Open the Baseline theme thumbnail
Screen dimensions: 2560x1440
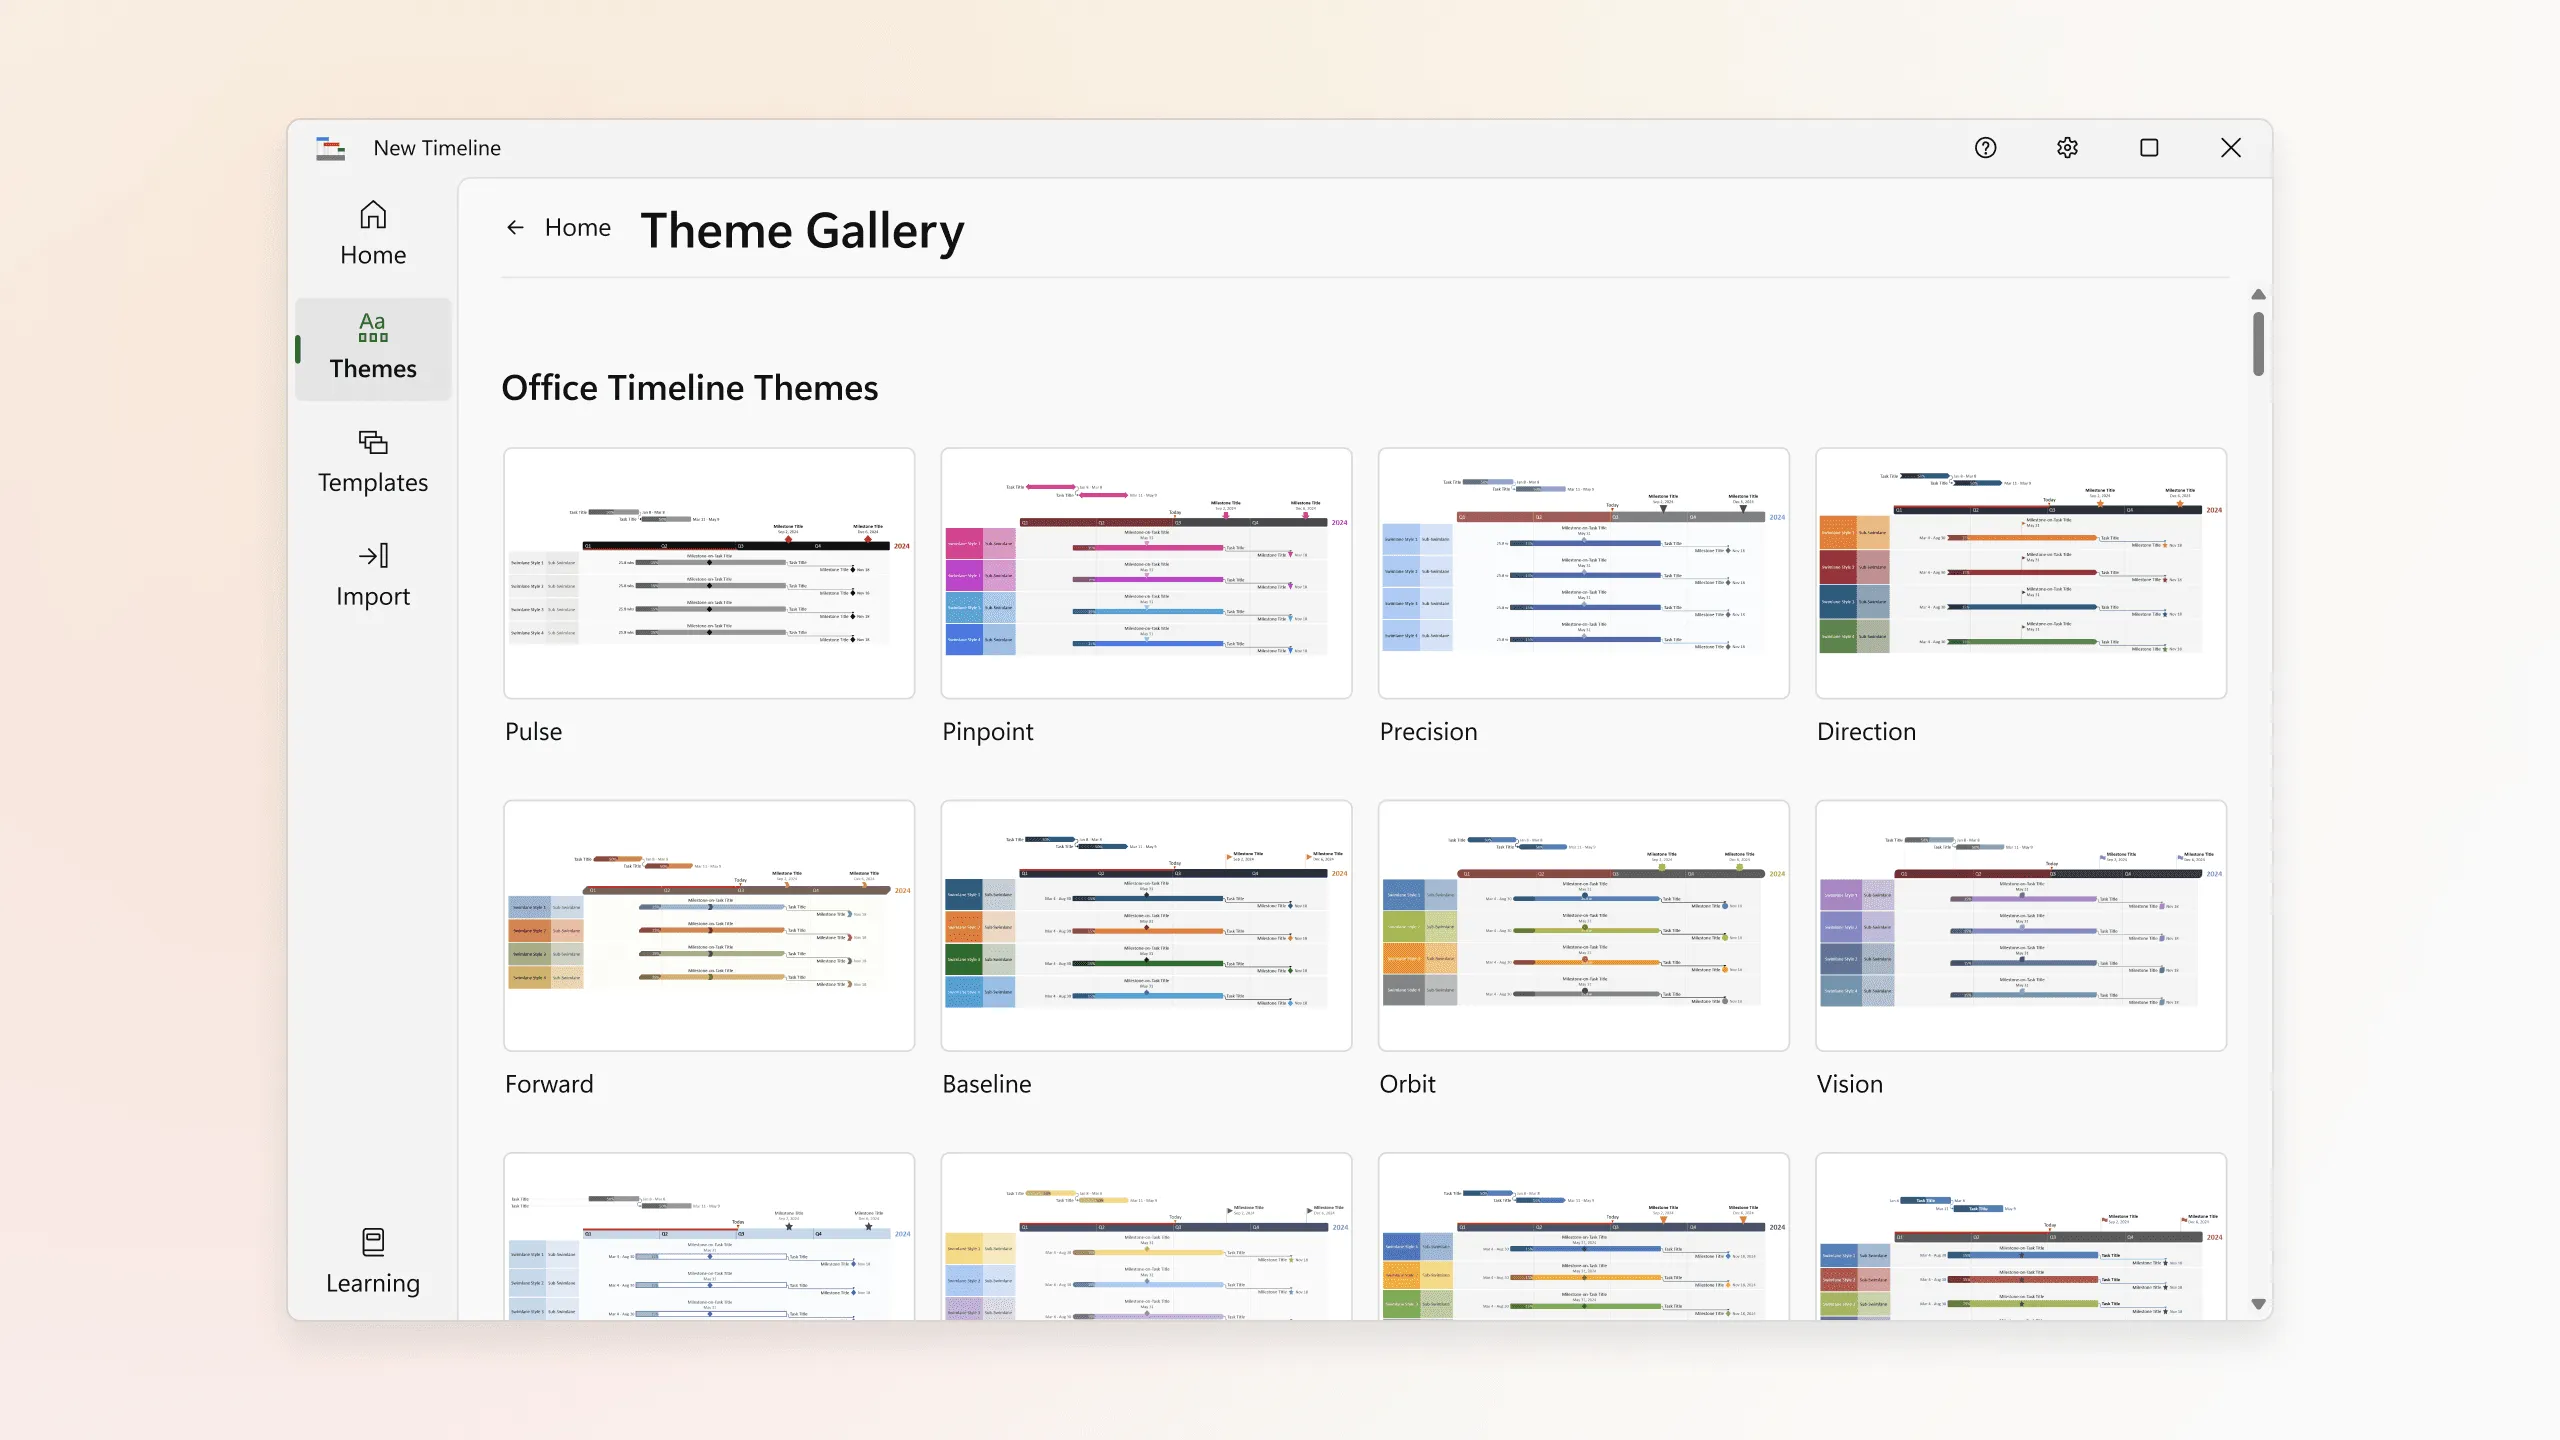[x=1146, y=925]
